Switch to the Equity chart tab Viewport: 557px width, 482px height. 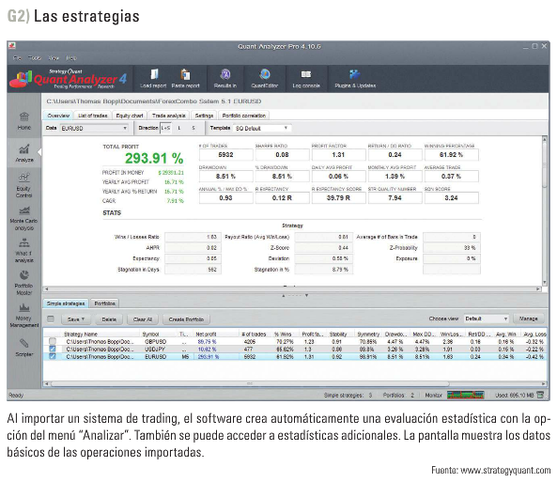(x=129, y=115)
